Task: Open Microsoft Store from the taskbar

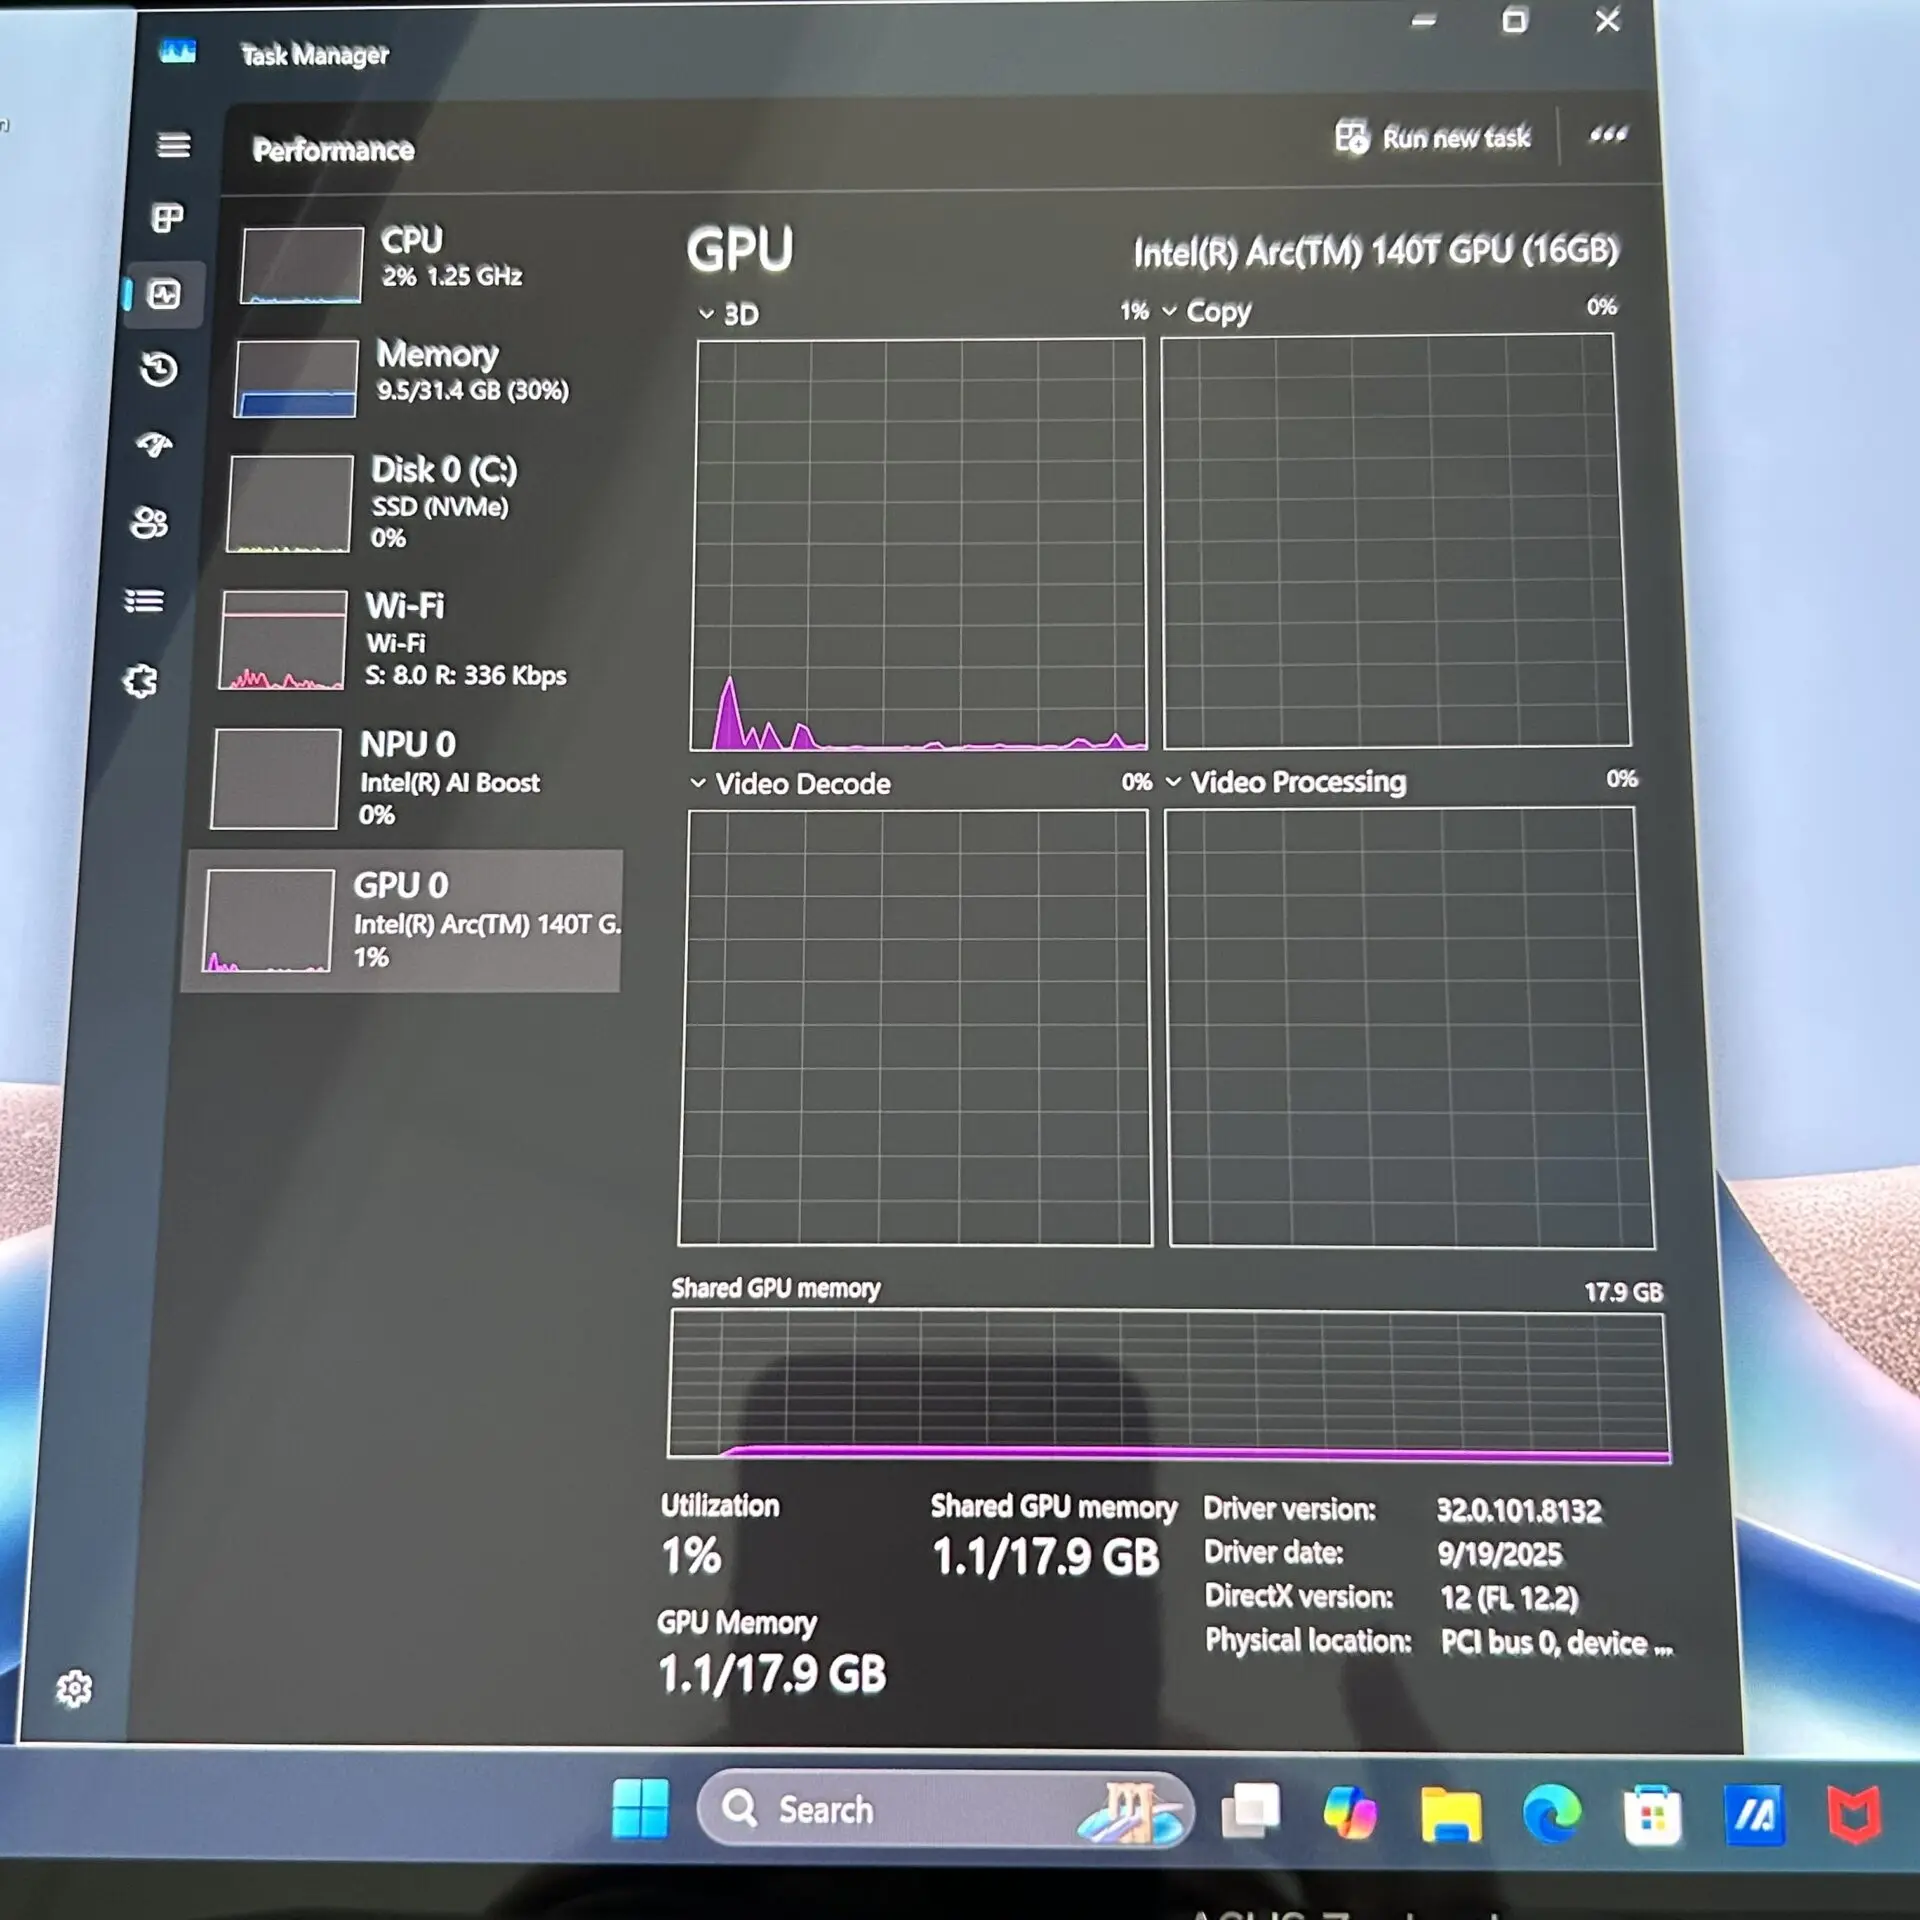Action: pyautogui.click(x=1653, y=1814)
